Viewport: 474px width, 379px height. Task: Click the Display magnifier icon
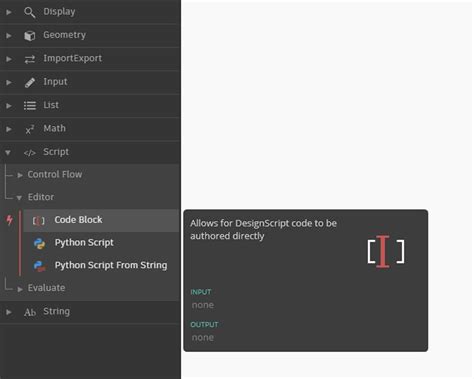(x=29, y=12)
